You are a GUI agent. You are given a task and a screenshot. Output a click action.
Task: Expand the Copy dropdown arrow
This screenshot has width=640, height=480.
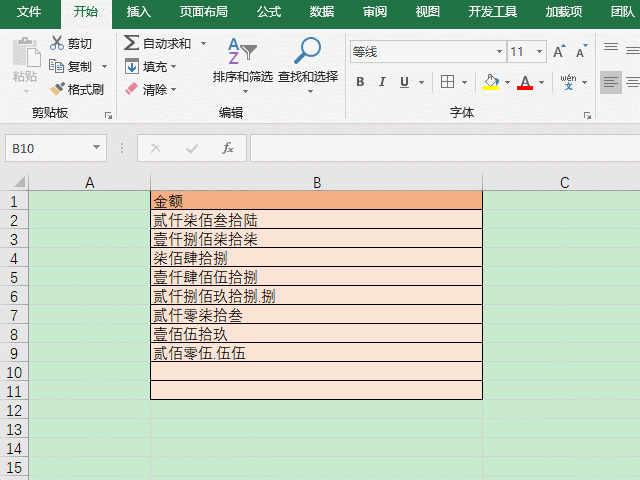pos(104,66)
